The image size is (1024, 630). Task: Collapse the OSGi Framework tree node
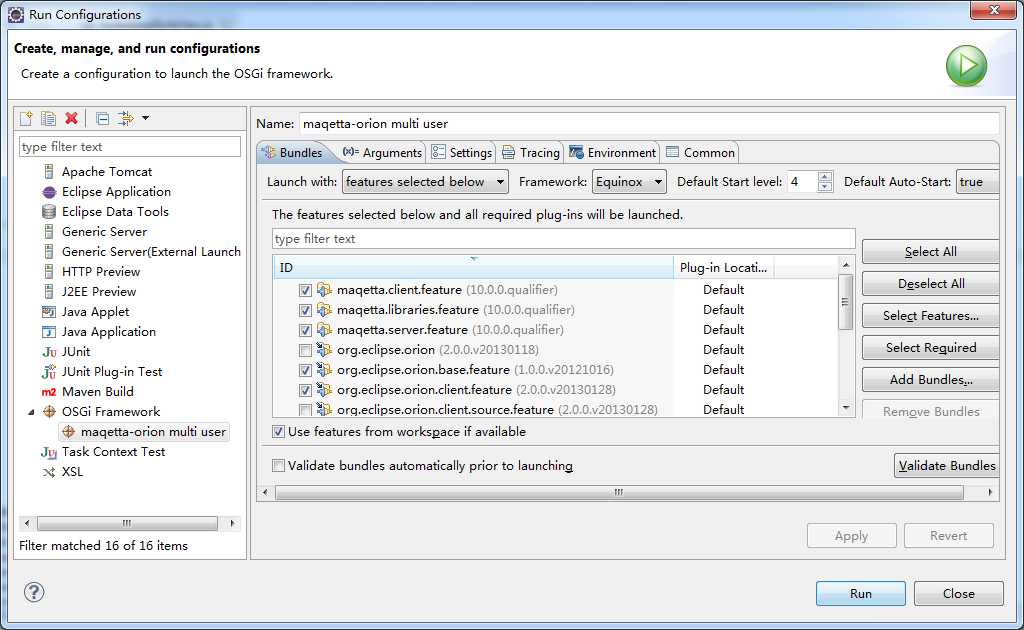pyautogui.click(x=31, y=412)
